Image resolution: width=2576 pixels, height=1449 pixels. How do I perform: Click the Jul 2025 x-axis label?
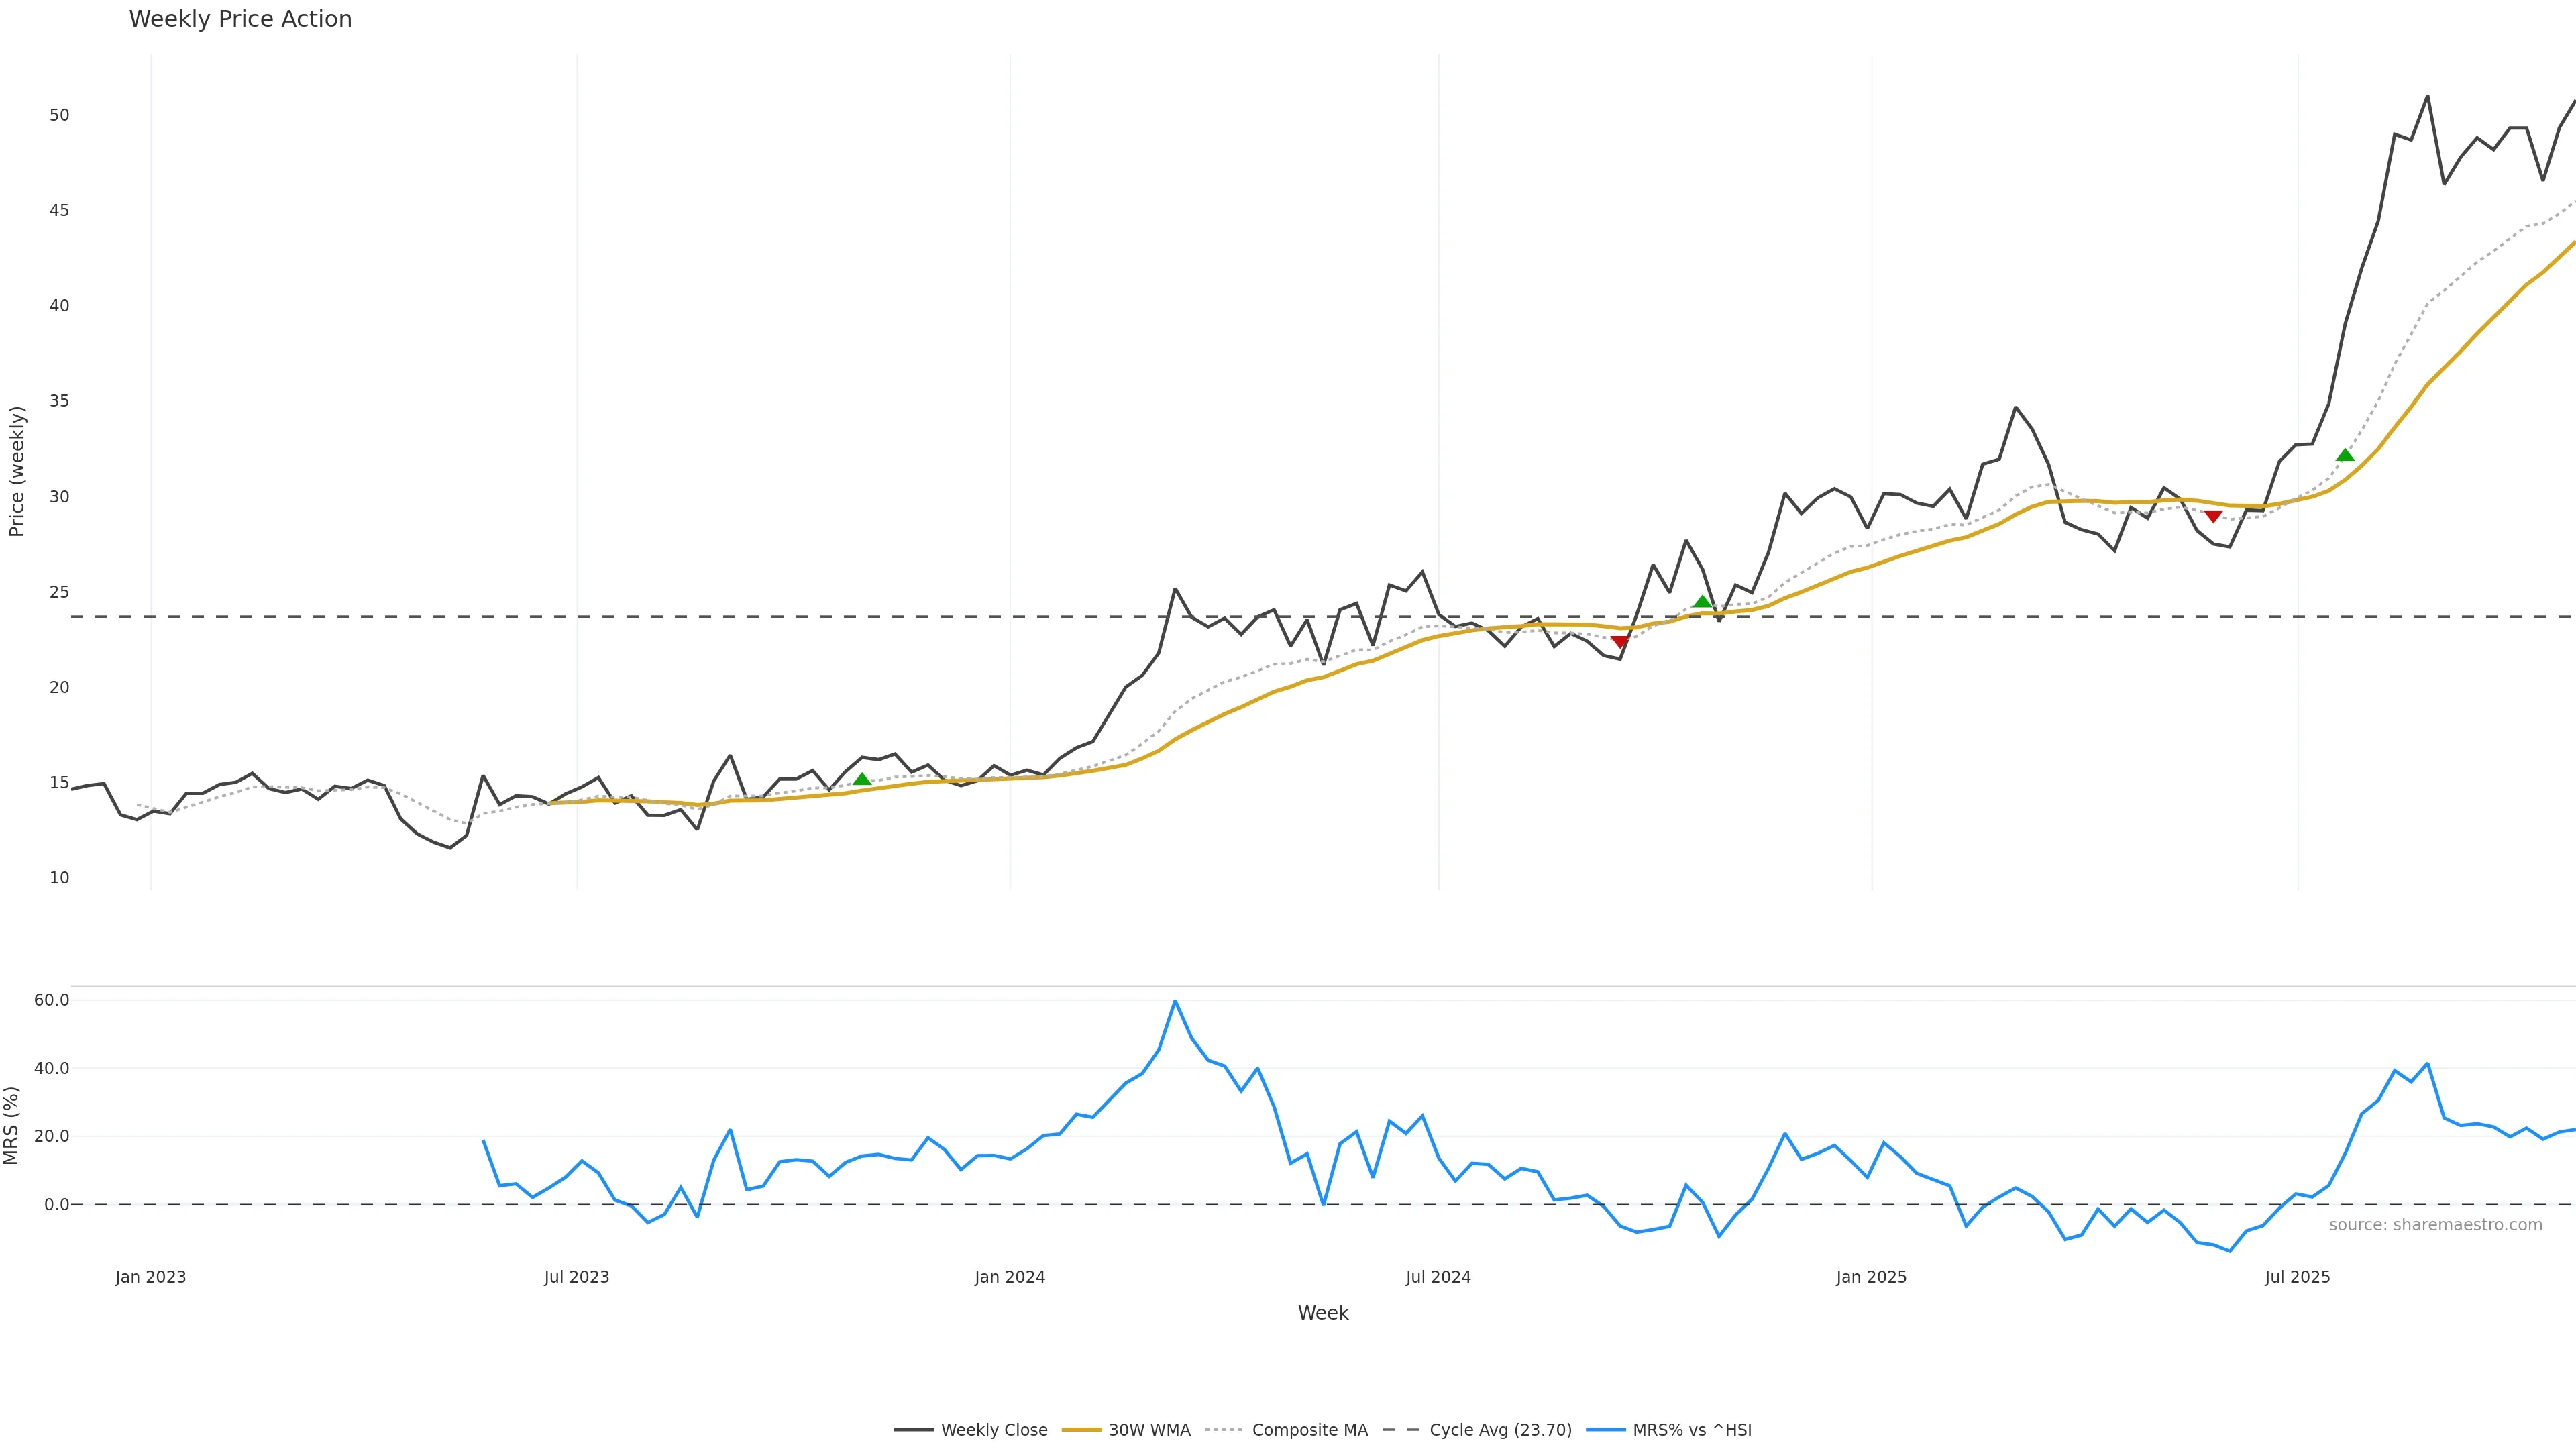pos(2297,1277)
